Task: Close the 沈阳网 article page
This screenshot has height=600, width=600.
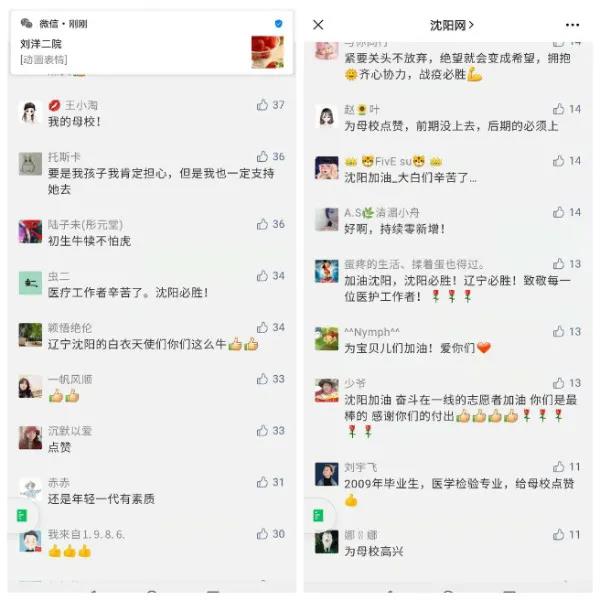Action: pos(318,25)
